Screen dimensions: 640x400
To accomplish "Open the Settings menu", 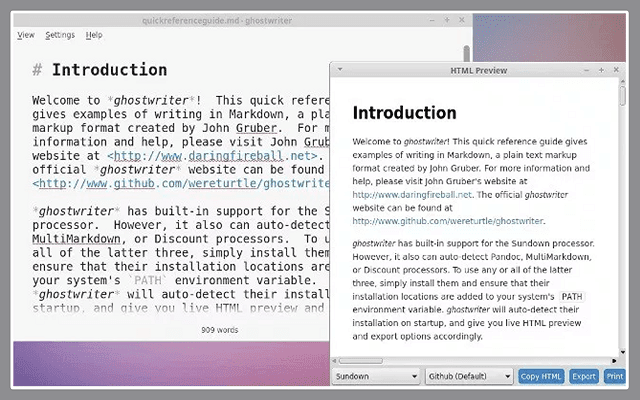I will pos(60,35).
